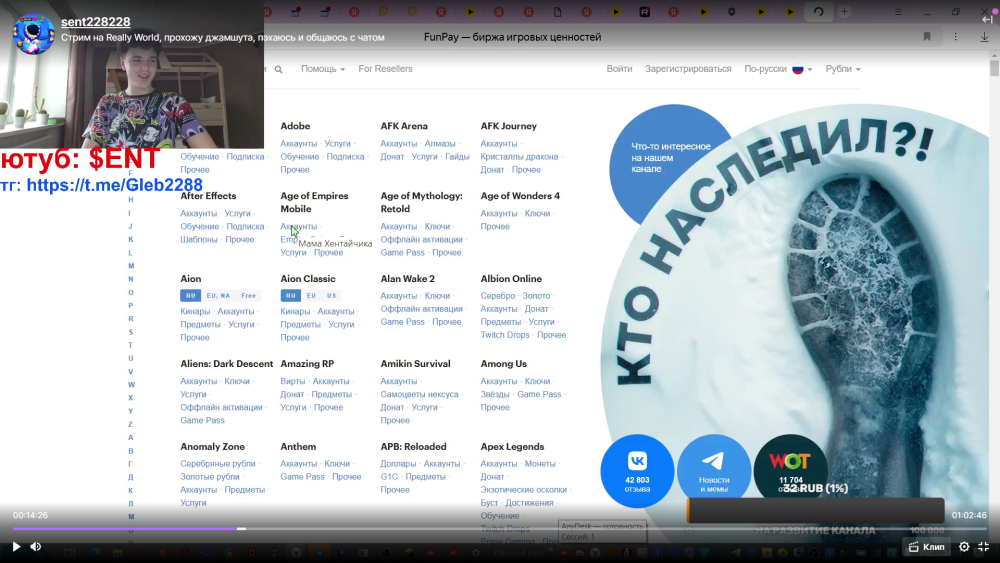Select the loading tab with spinner icon

coord(818,11)
